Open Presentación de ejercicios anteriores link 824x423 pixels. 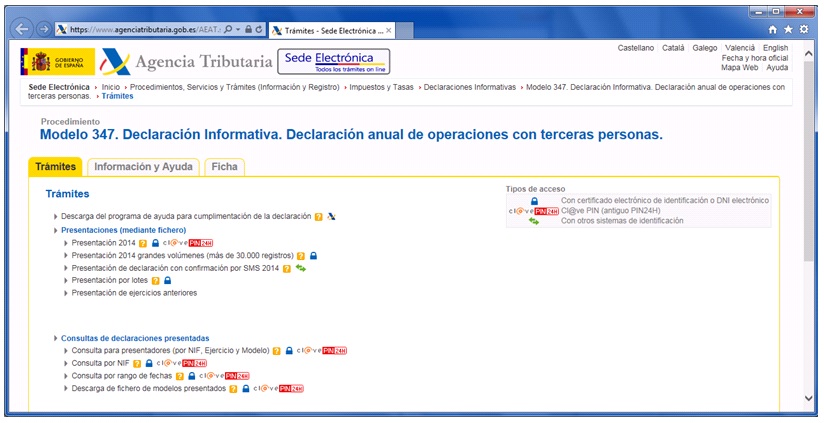(134, 293)
